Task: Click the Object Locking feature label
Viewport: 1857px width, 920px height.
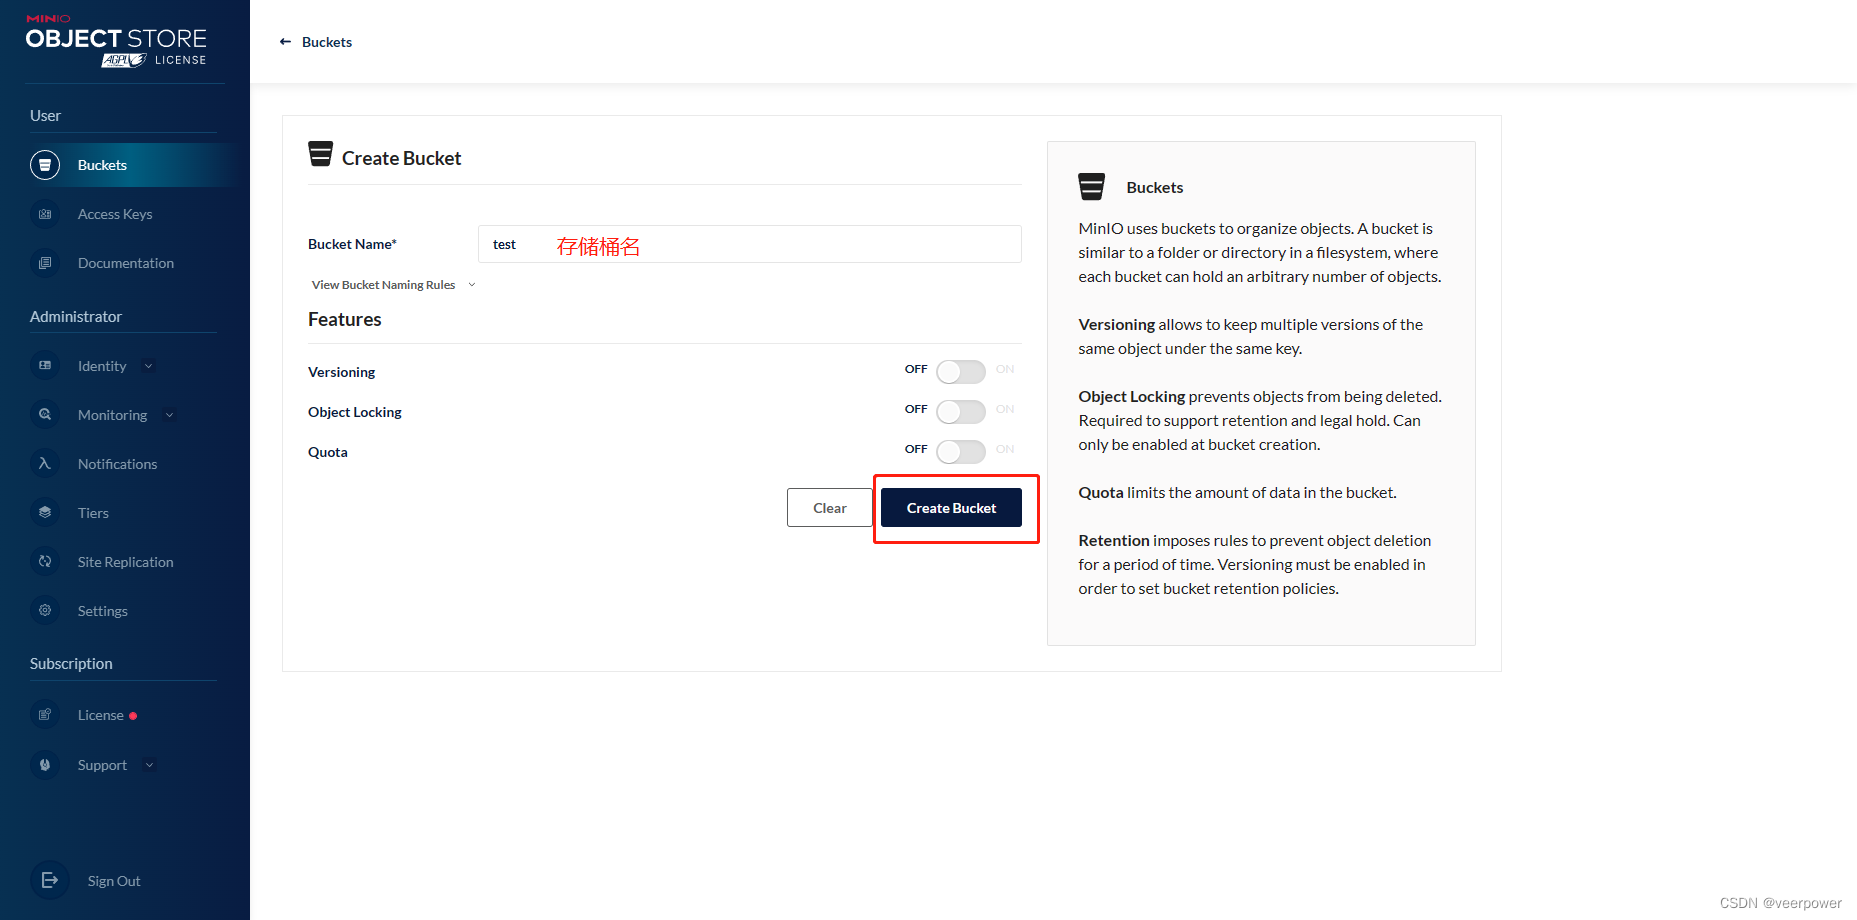Action: [x=354, y=412]
